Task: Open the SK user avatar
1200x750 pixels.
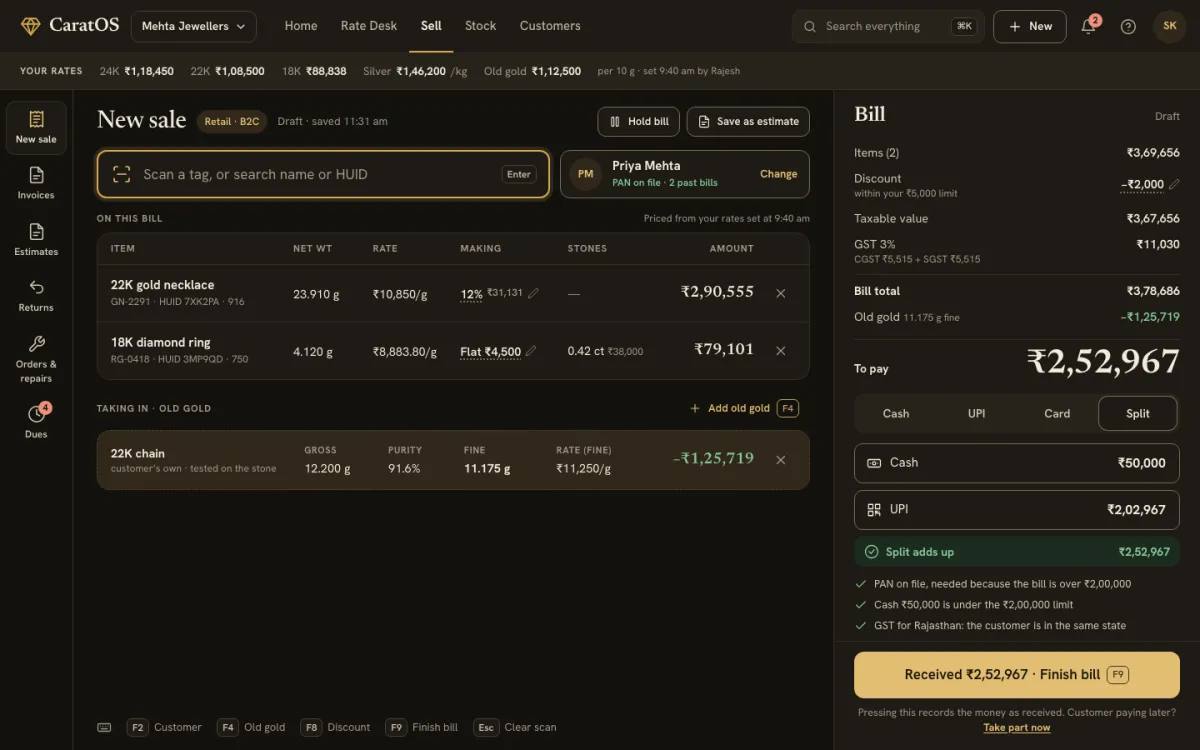Action: coord(1170,26)
